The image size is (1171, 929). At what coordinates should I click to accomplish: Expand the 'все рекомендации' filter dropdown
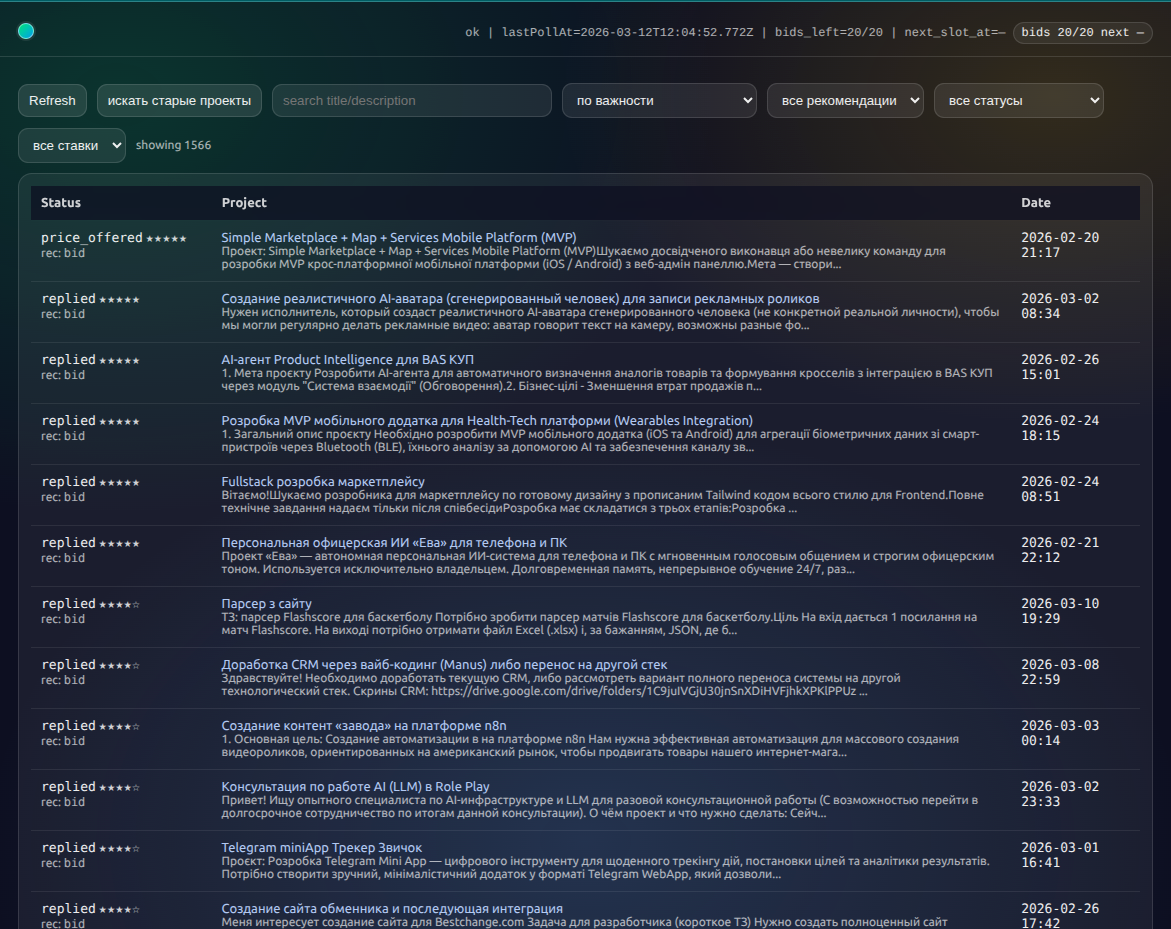845,101
